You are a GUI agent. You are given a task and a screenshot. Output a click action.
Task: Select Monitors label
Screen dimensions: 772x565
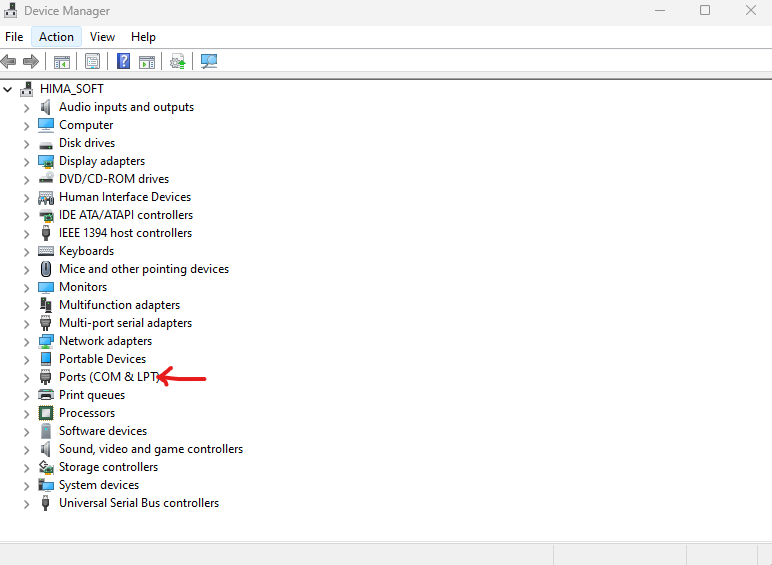[83, 287]
